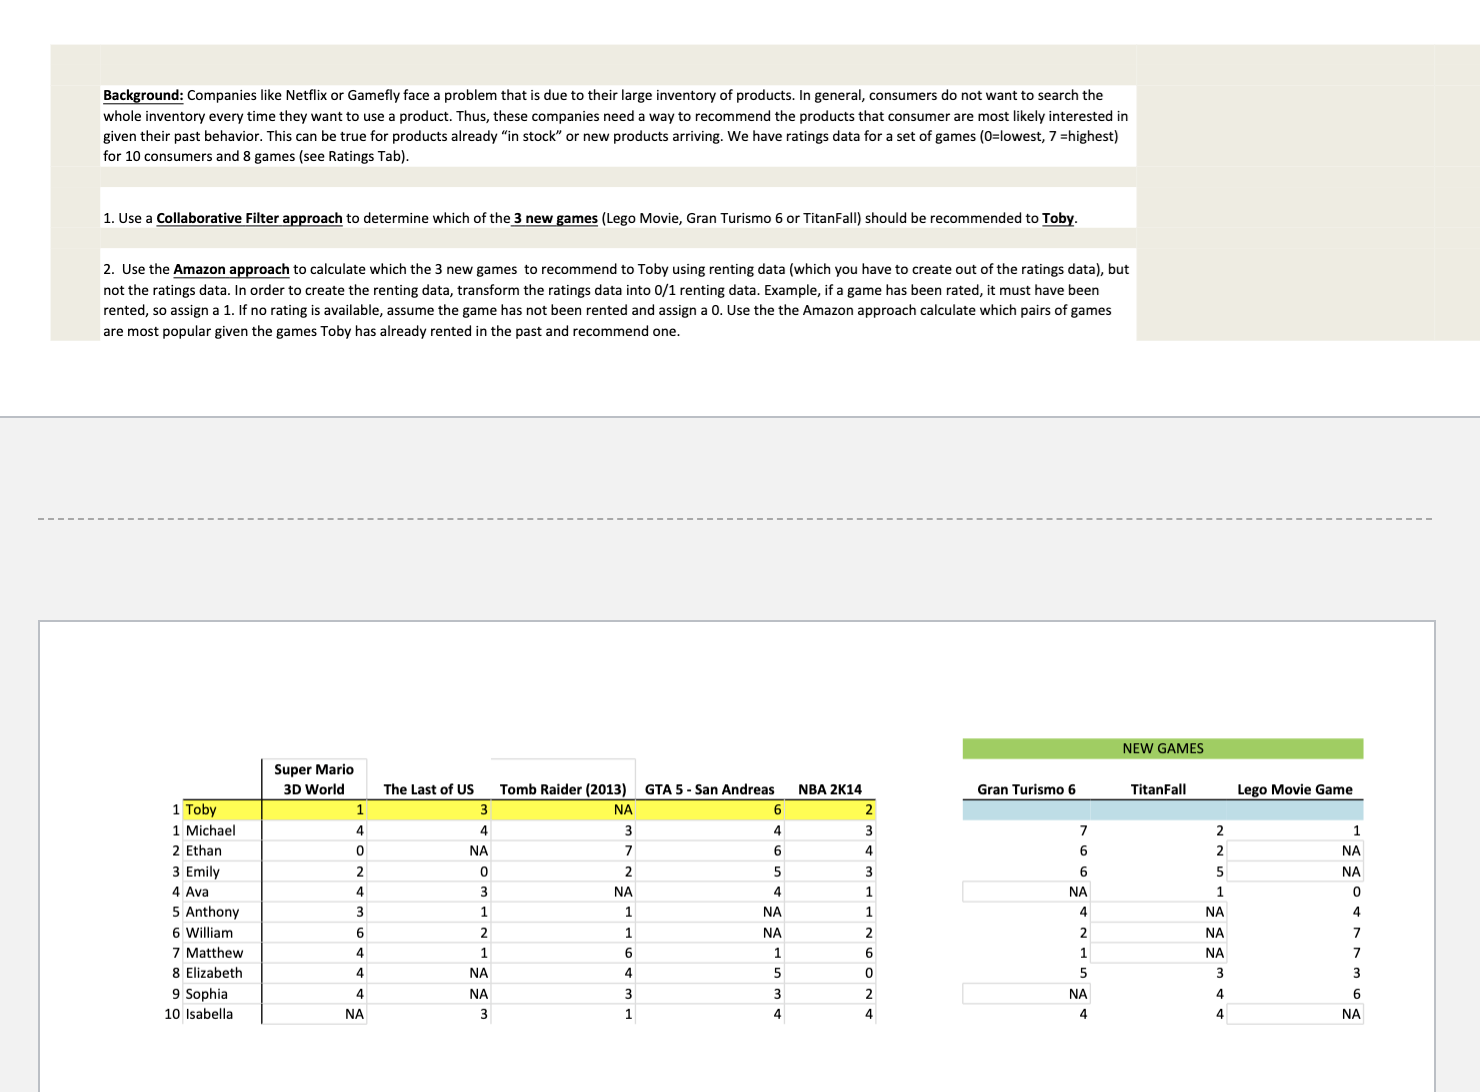The width and height of the screenshot is (1480, 1092).
Task: Click the underlined "Toby" ending question 1
Action: [1058, 218]
